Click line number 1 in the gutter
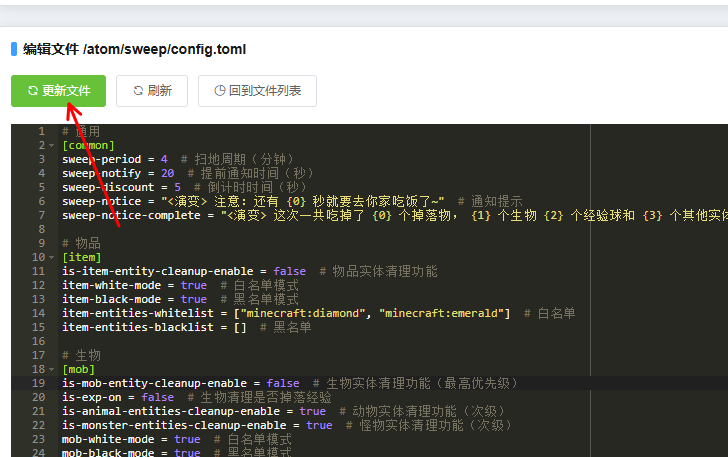Screen dimensions: 728x457 [x=40, y=131]
